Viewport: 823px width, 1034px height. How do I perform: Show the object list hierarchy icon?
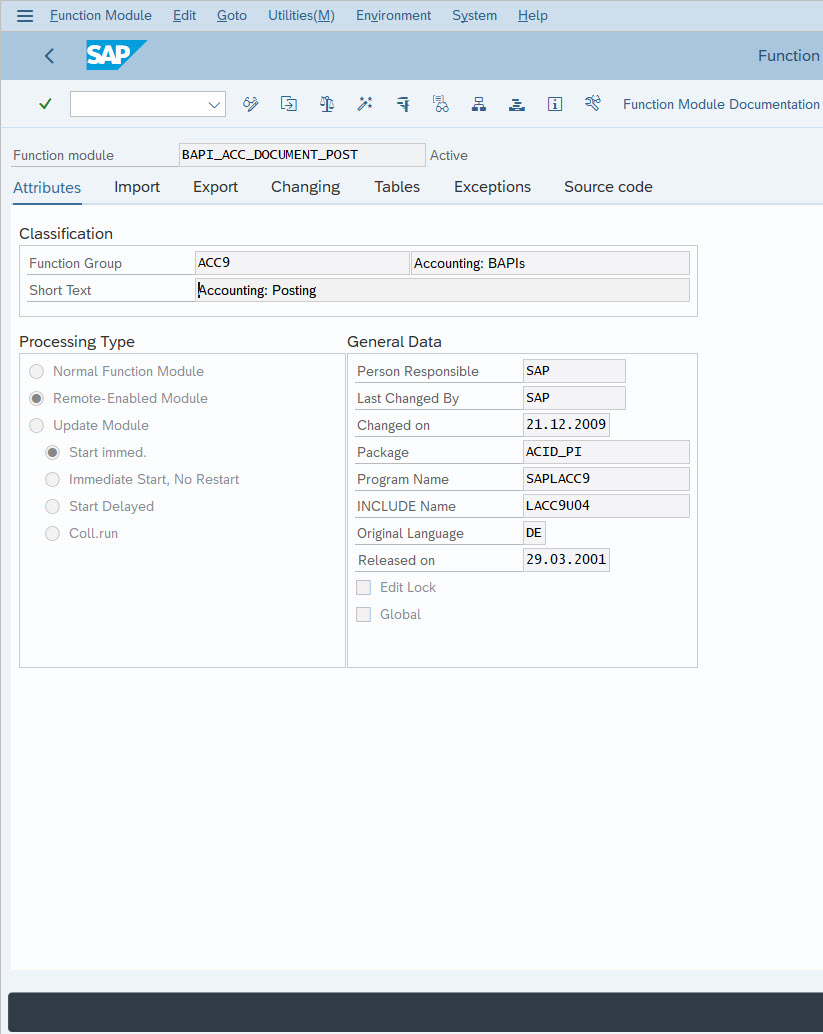(x=479, y=104)
